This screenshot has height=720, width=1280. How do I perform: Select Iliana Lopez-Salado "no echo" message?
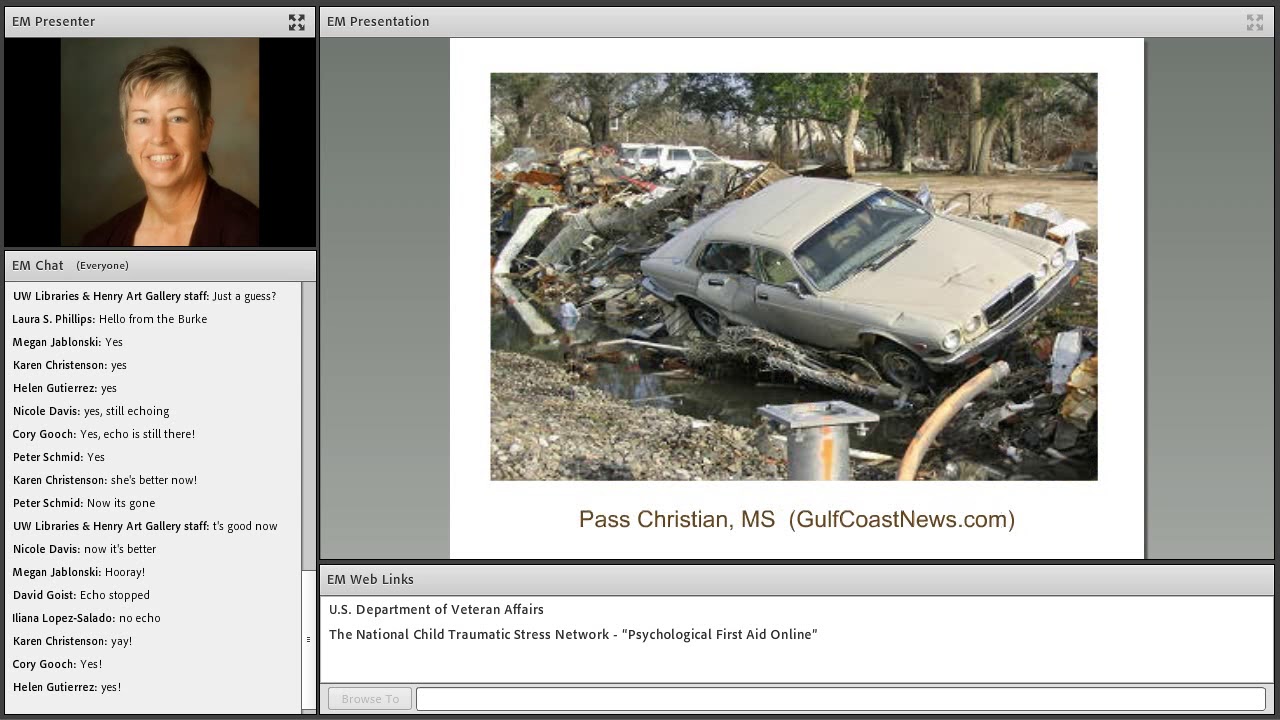click(86, 618)
